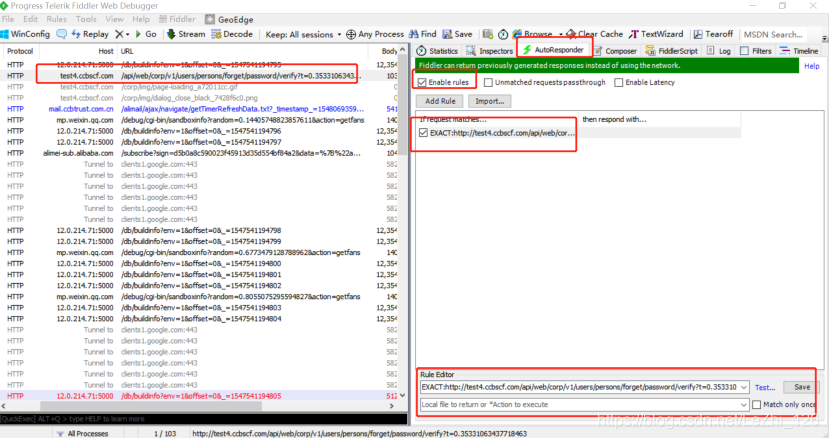The image size is (829, 439).
Task: Open the Fiddler book menu
Action: point(177,19)
